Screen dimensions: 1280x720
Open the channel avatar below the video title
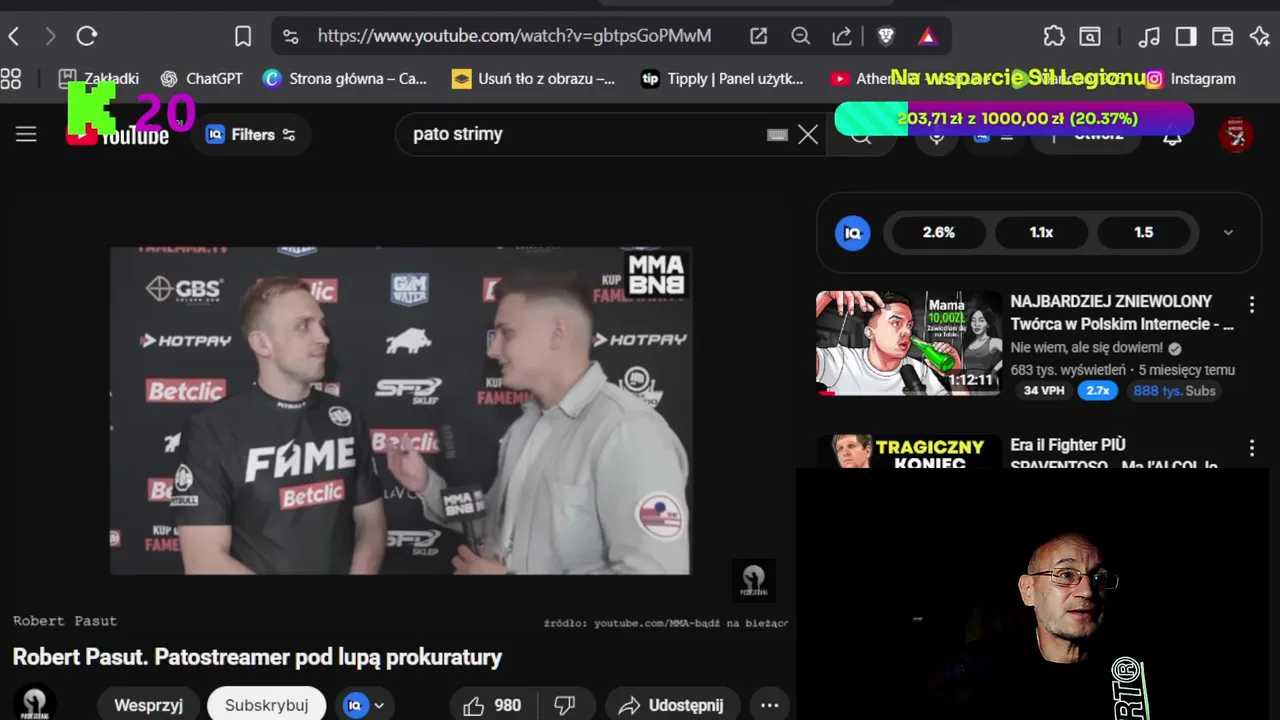pyautogui.click(x=34, y=703)
